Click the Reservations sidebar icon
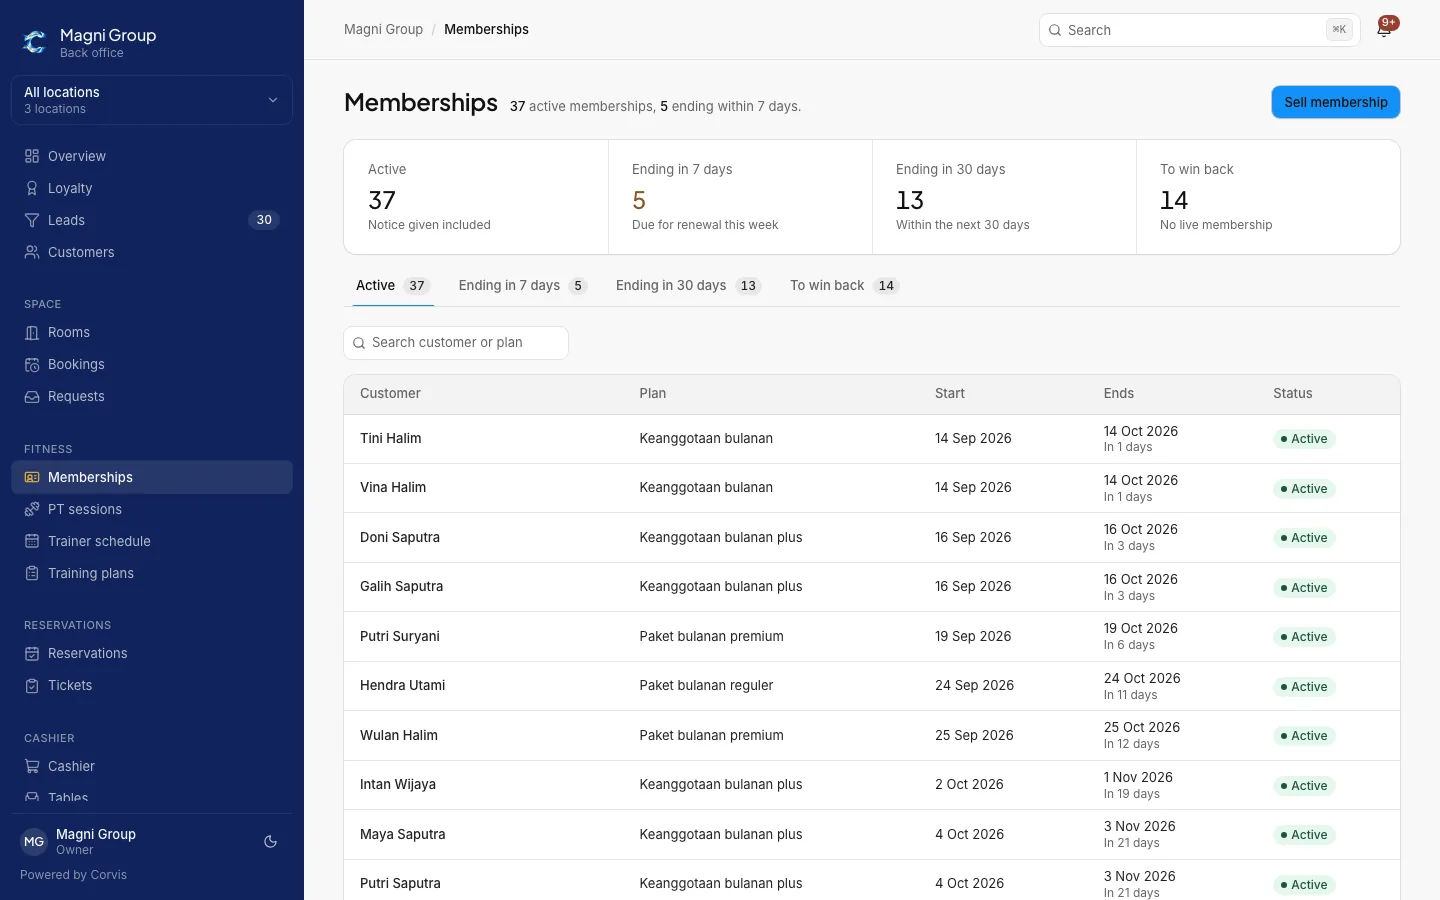The image size is (1440, 900). [32, 653]
